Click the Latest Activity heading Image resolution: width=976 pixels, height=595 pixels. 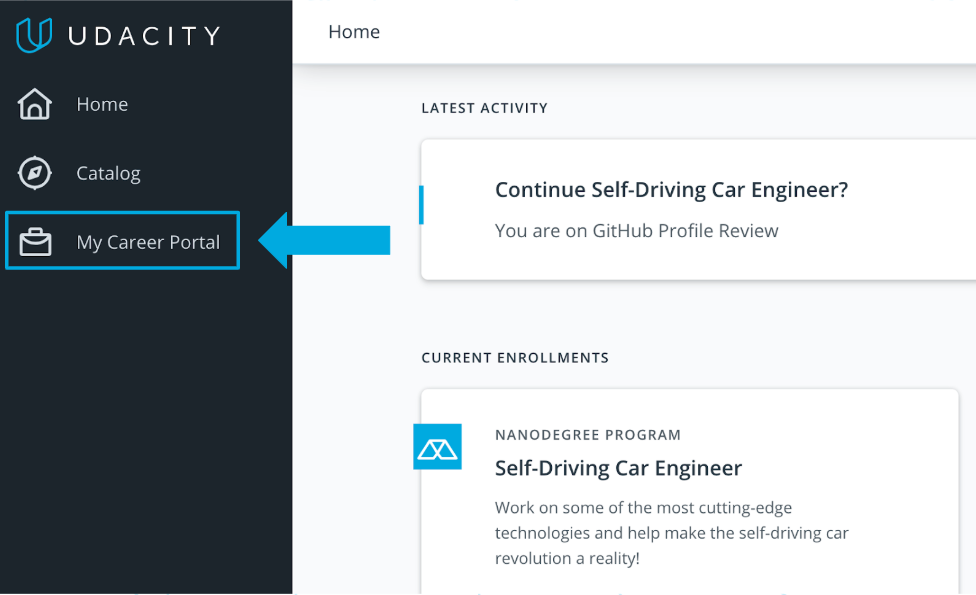point(484,108)
